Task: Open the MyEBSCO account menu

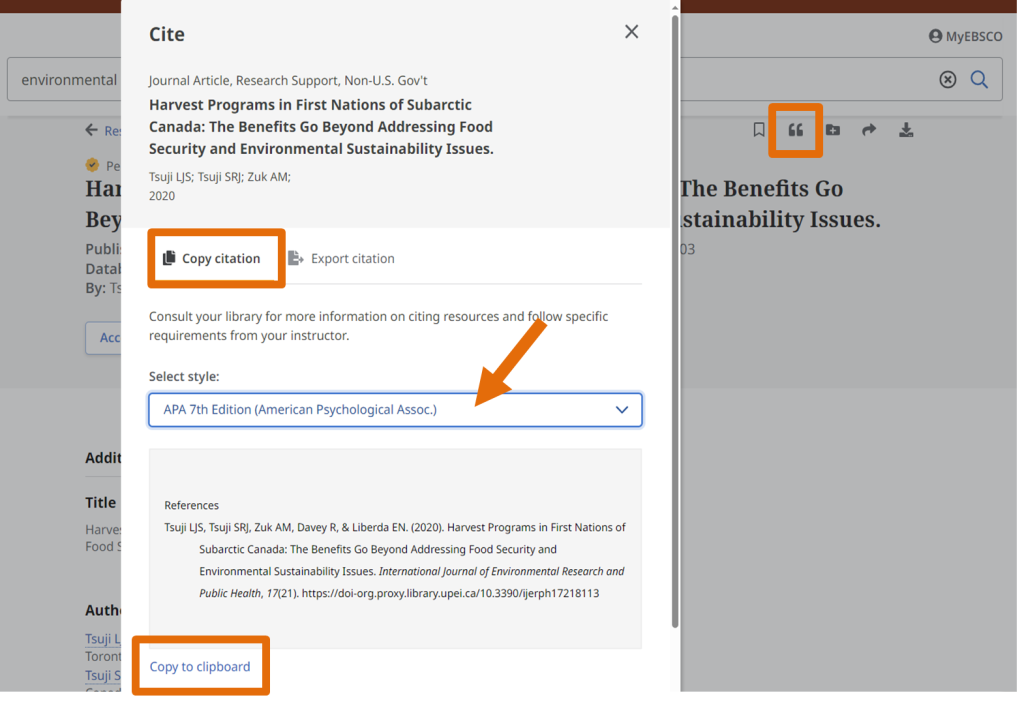Action: pyautogui.click(x=965, y=36)
